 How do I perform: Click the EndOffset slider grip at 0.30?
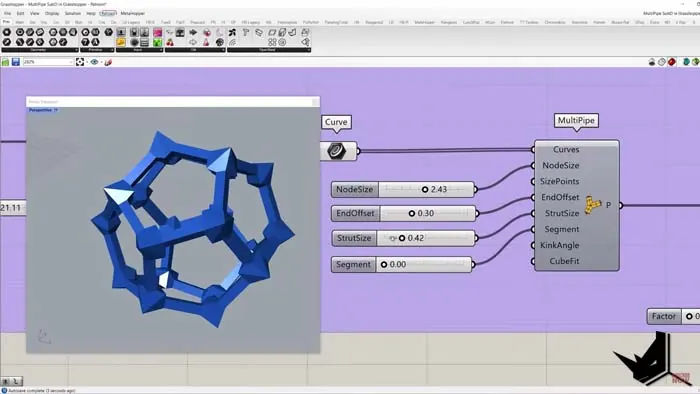click(x=412, y=214)
